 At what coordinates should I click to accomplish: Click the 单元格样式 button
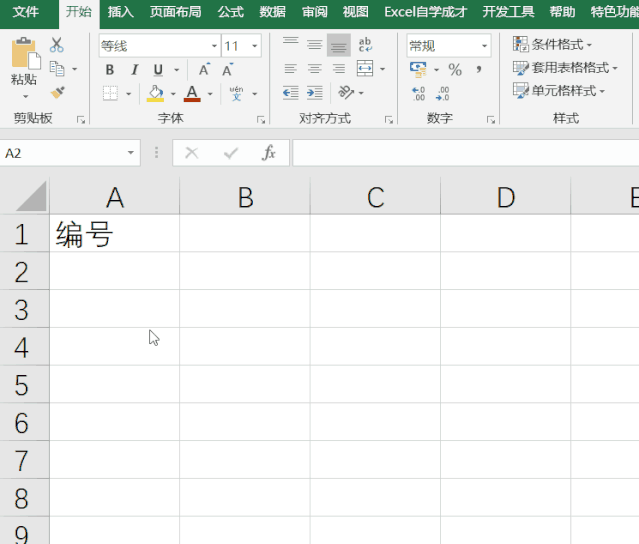click(559, 90)
